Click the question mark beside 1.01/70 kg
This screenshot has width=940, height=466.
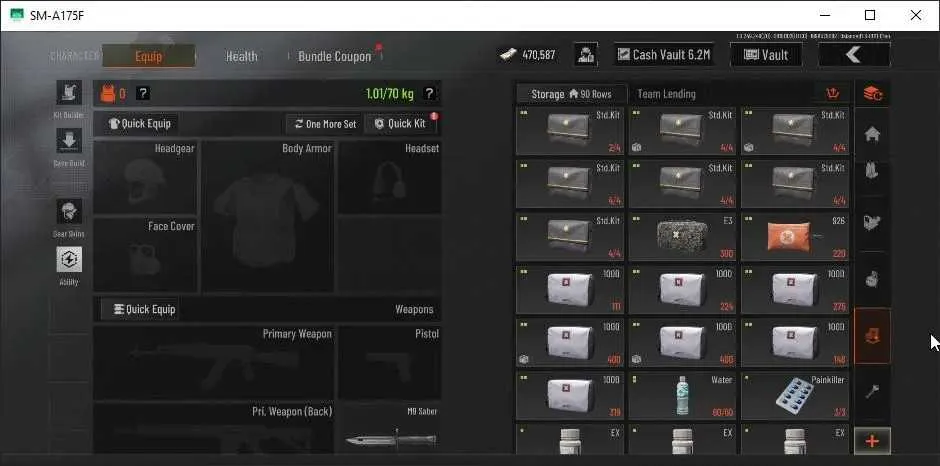coord(429,94)
